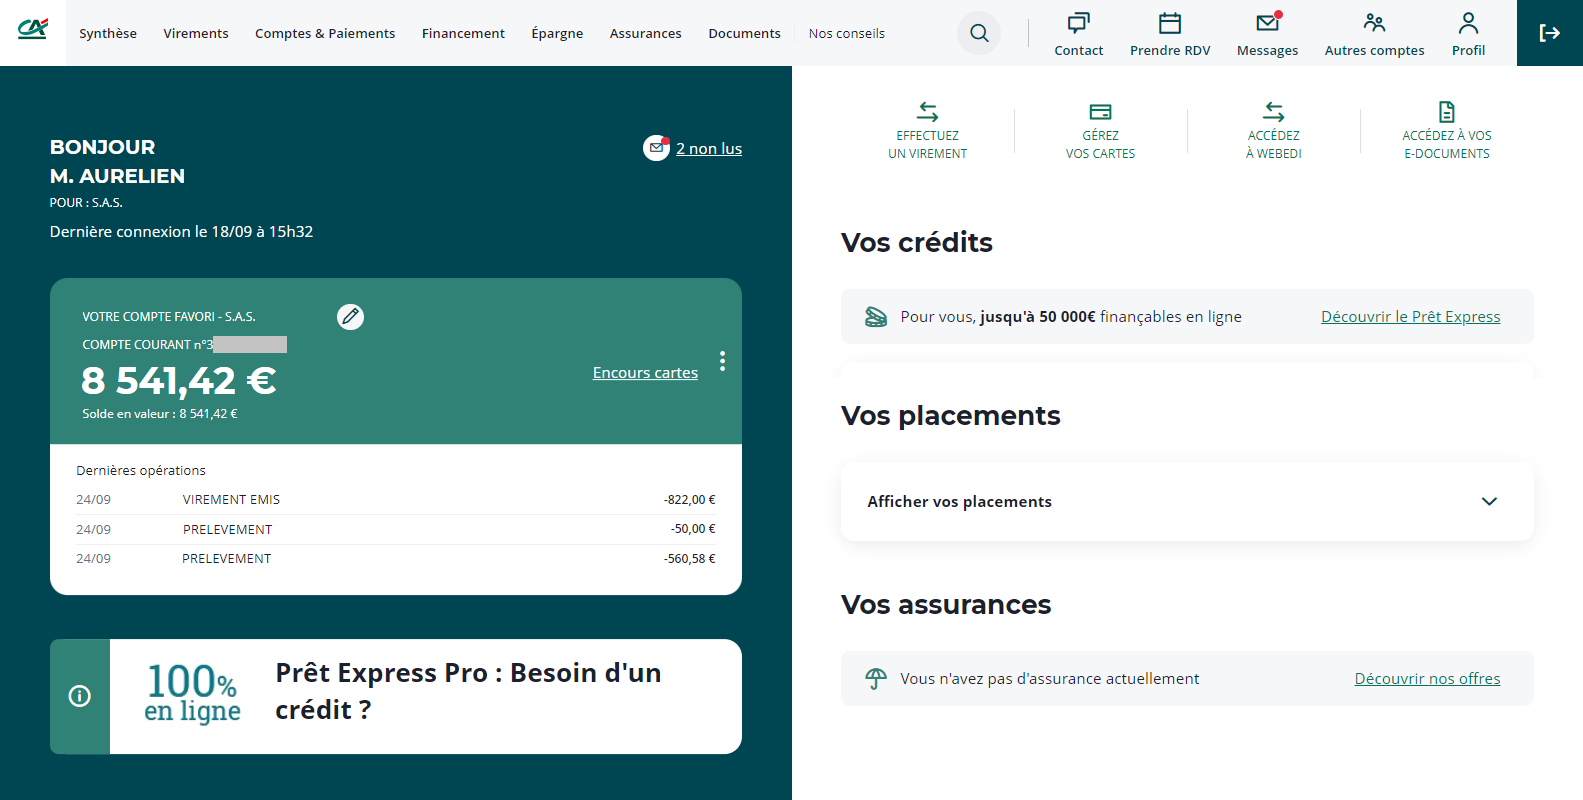Click Effectuez un virement shortcut

point(927,132)
